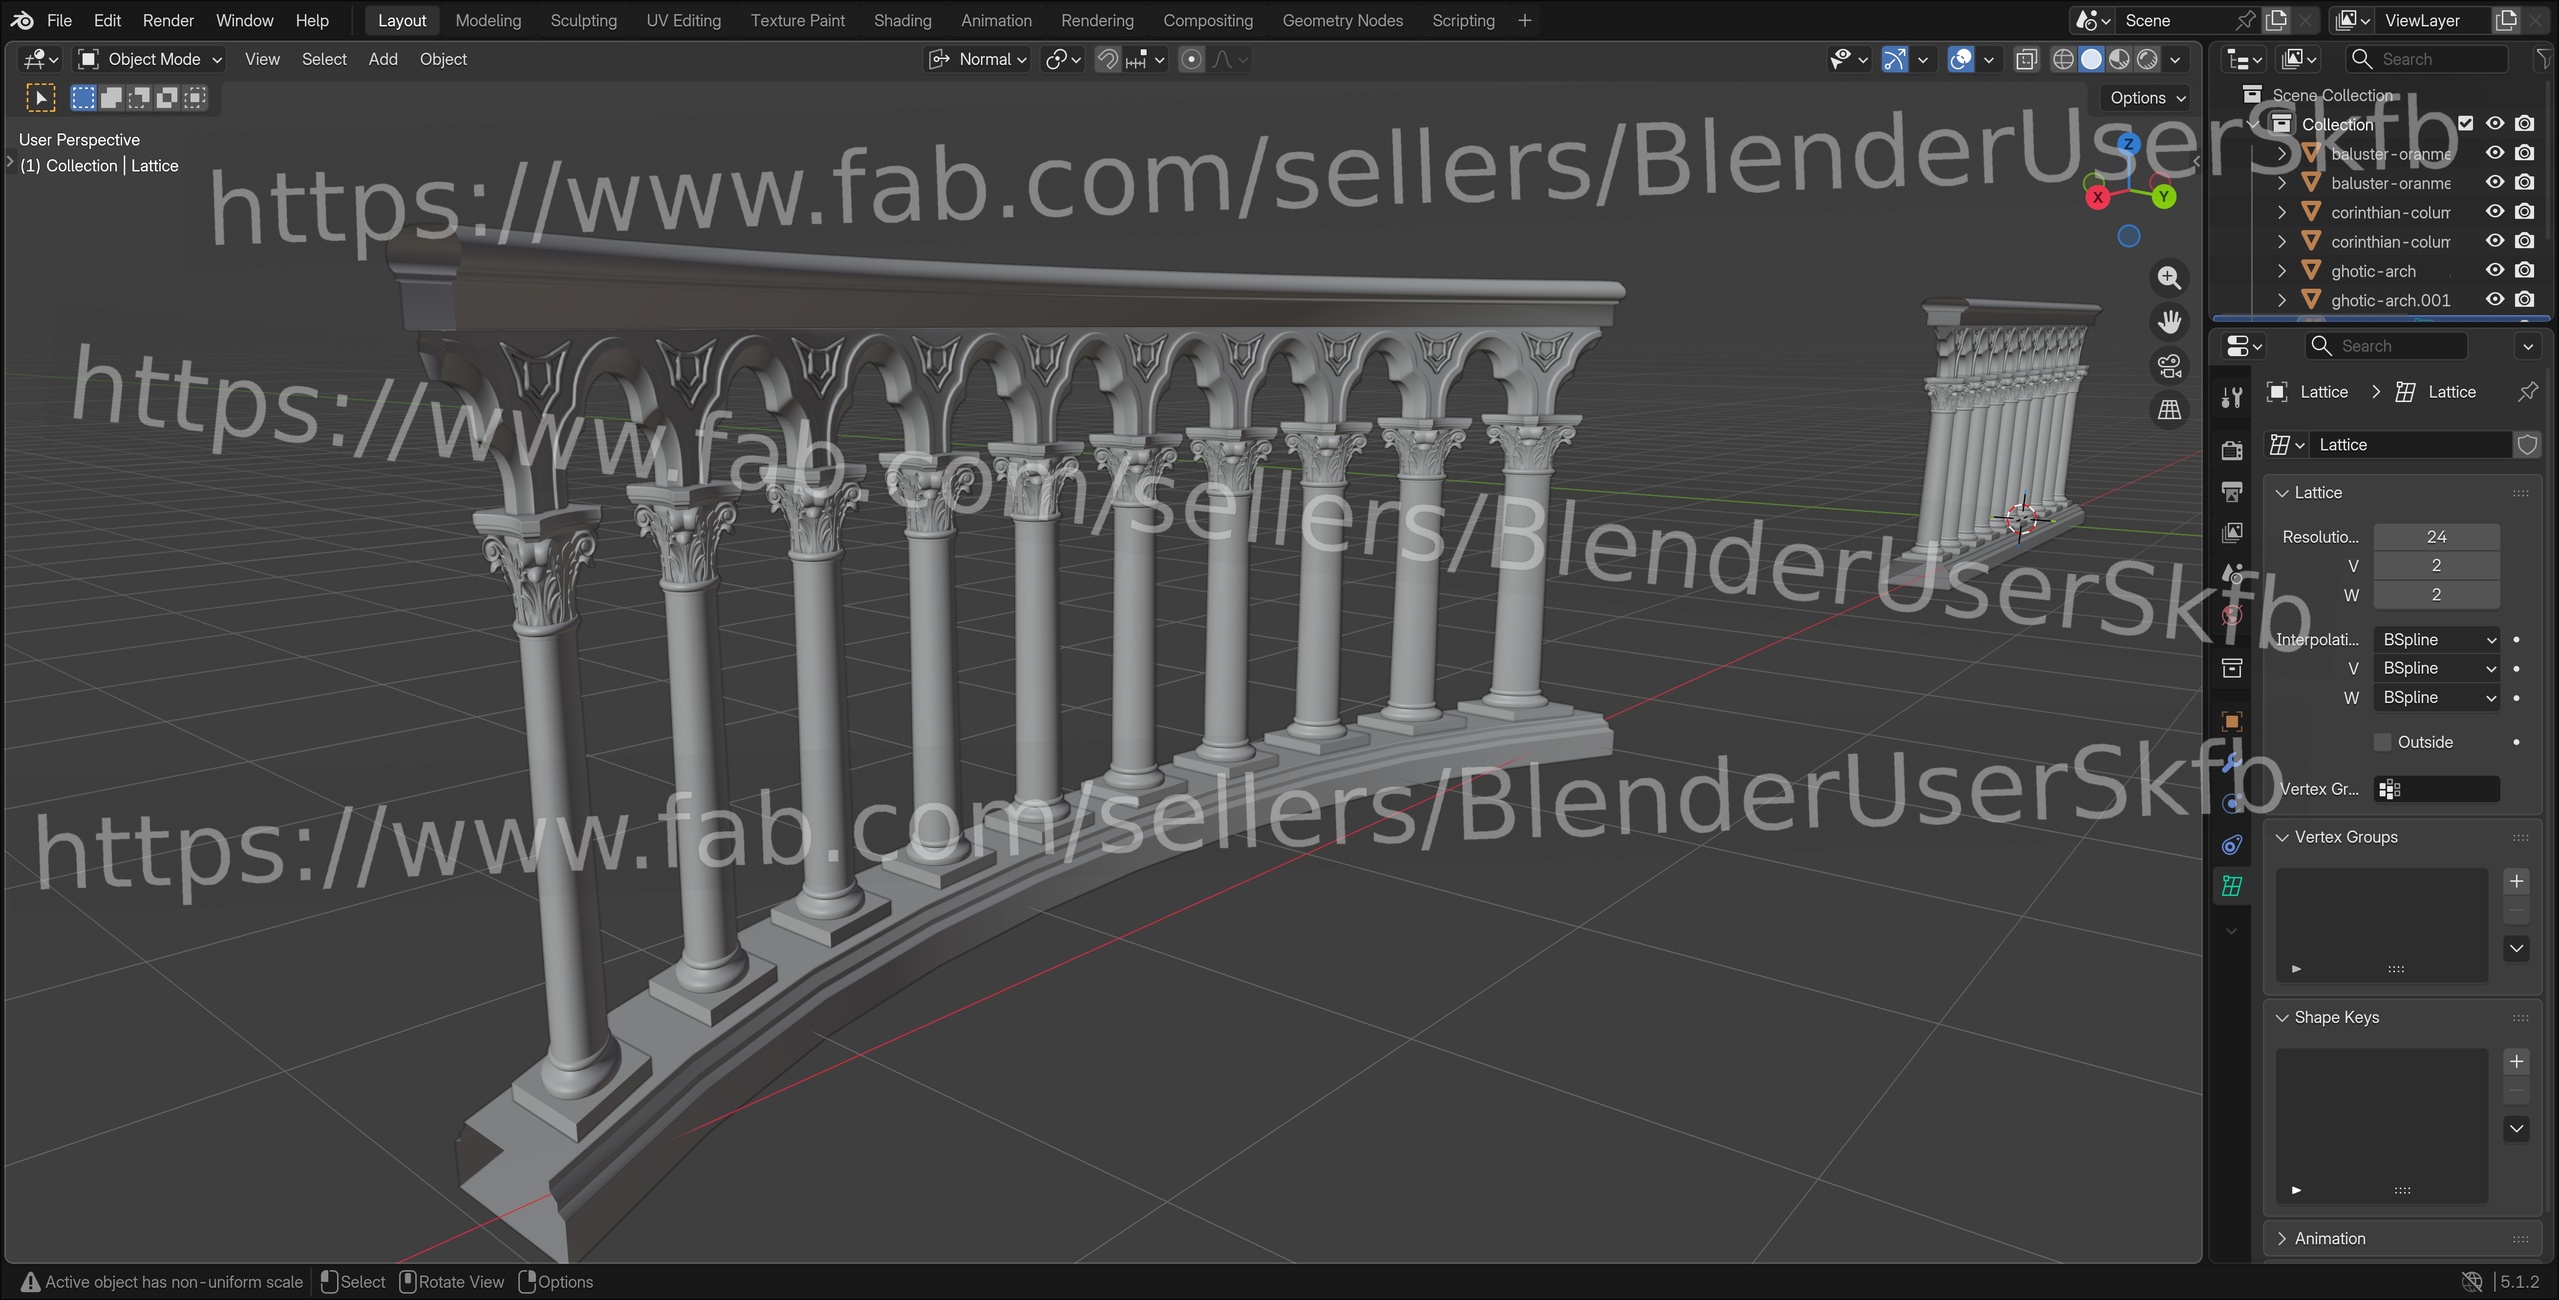Click the pan view hand icon
Viewport: 2559px width, 1300px height.
2169,322
